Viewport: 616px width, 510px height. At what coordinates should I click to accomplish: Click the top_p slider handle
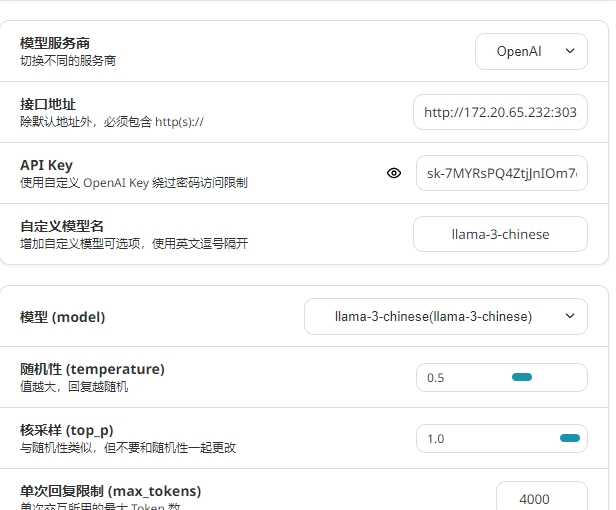570,438
